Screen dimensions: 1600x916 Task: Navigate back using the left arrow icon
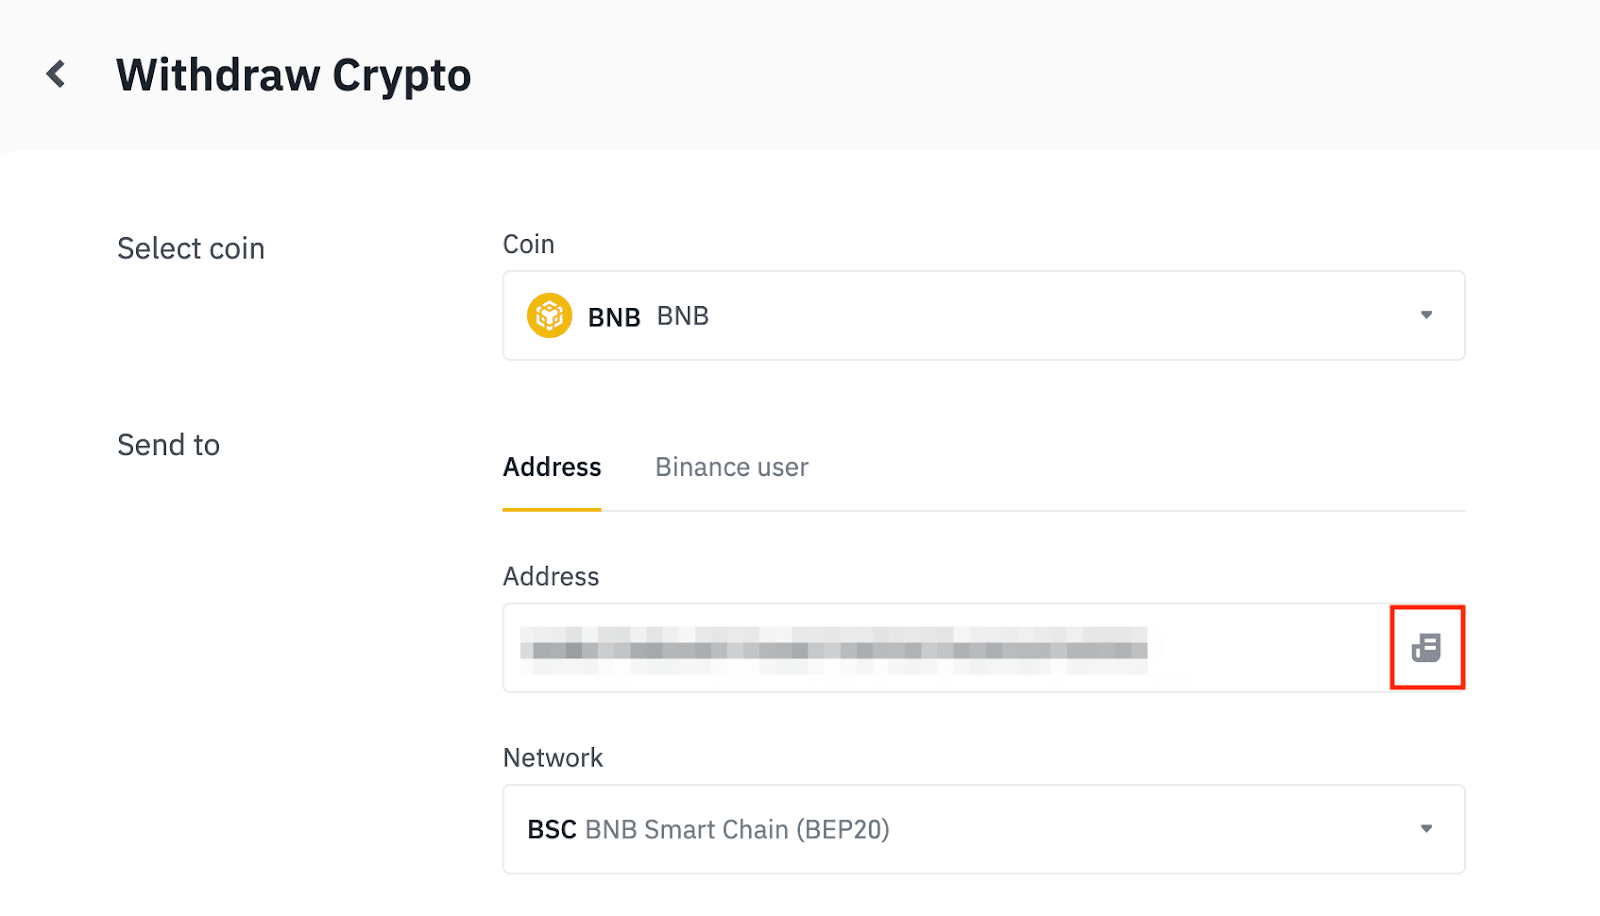pyautogui.click(x=55, y=73)
